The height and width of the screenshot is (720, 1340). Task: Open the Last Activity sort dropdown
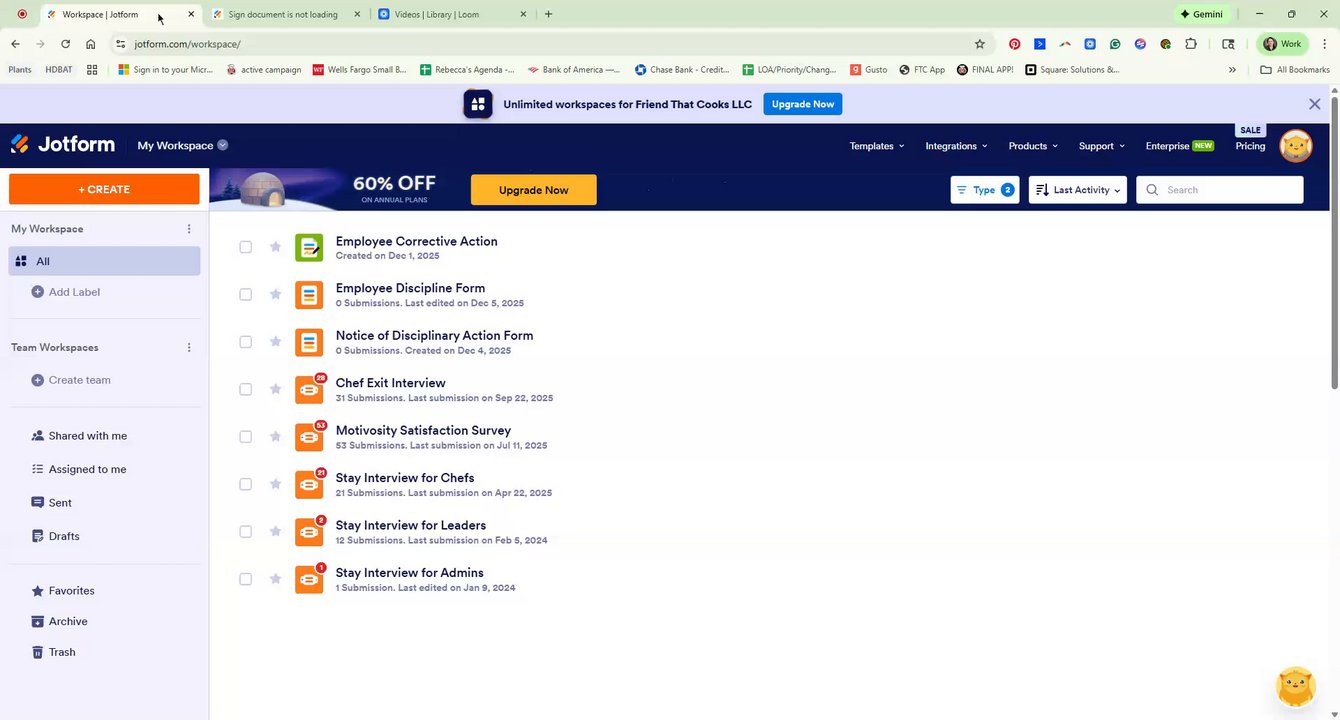click(1078, 190)
